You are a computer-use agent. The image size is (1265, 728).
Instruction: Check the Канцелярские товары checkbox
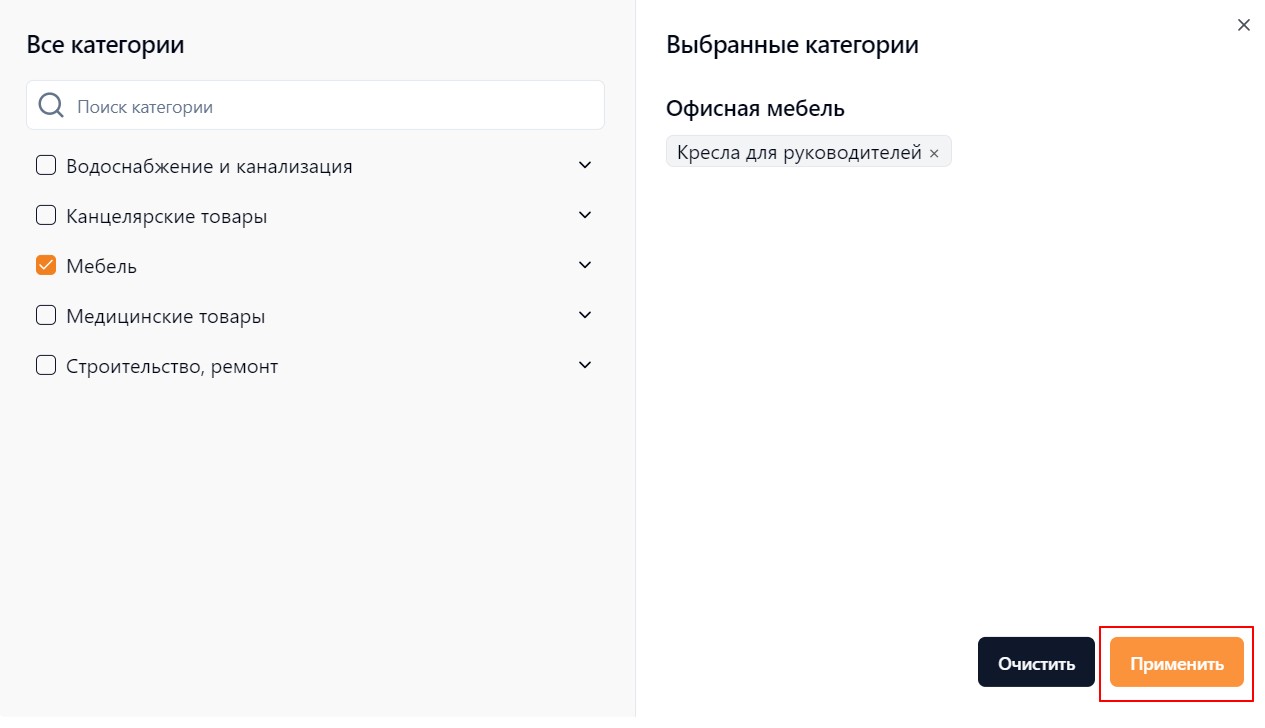[46, 215]
